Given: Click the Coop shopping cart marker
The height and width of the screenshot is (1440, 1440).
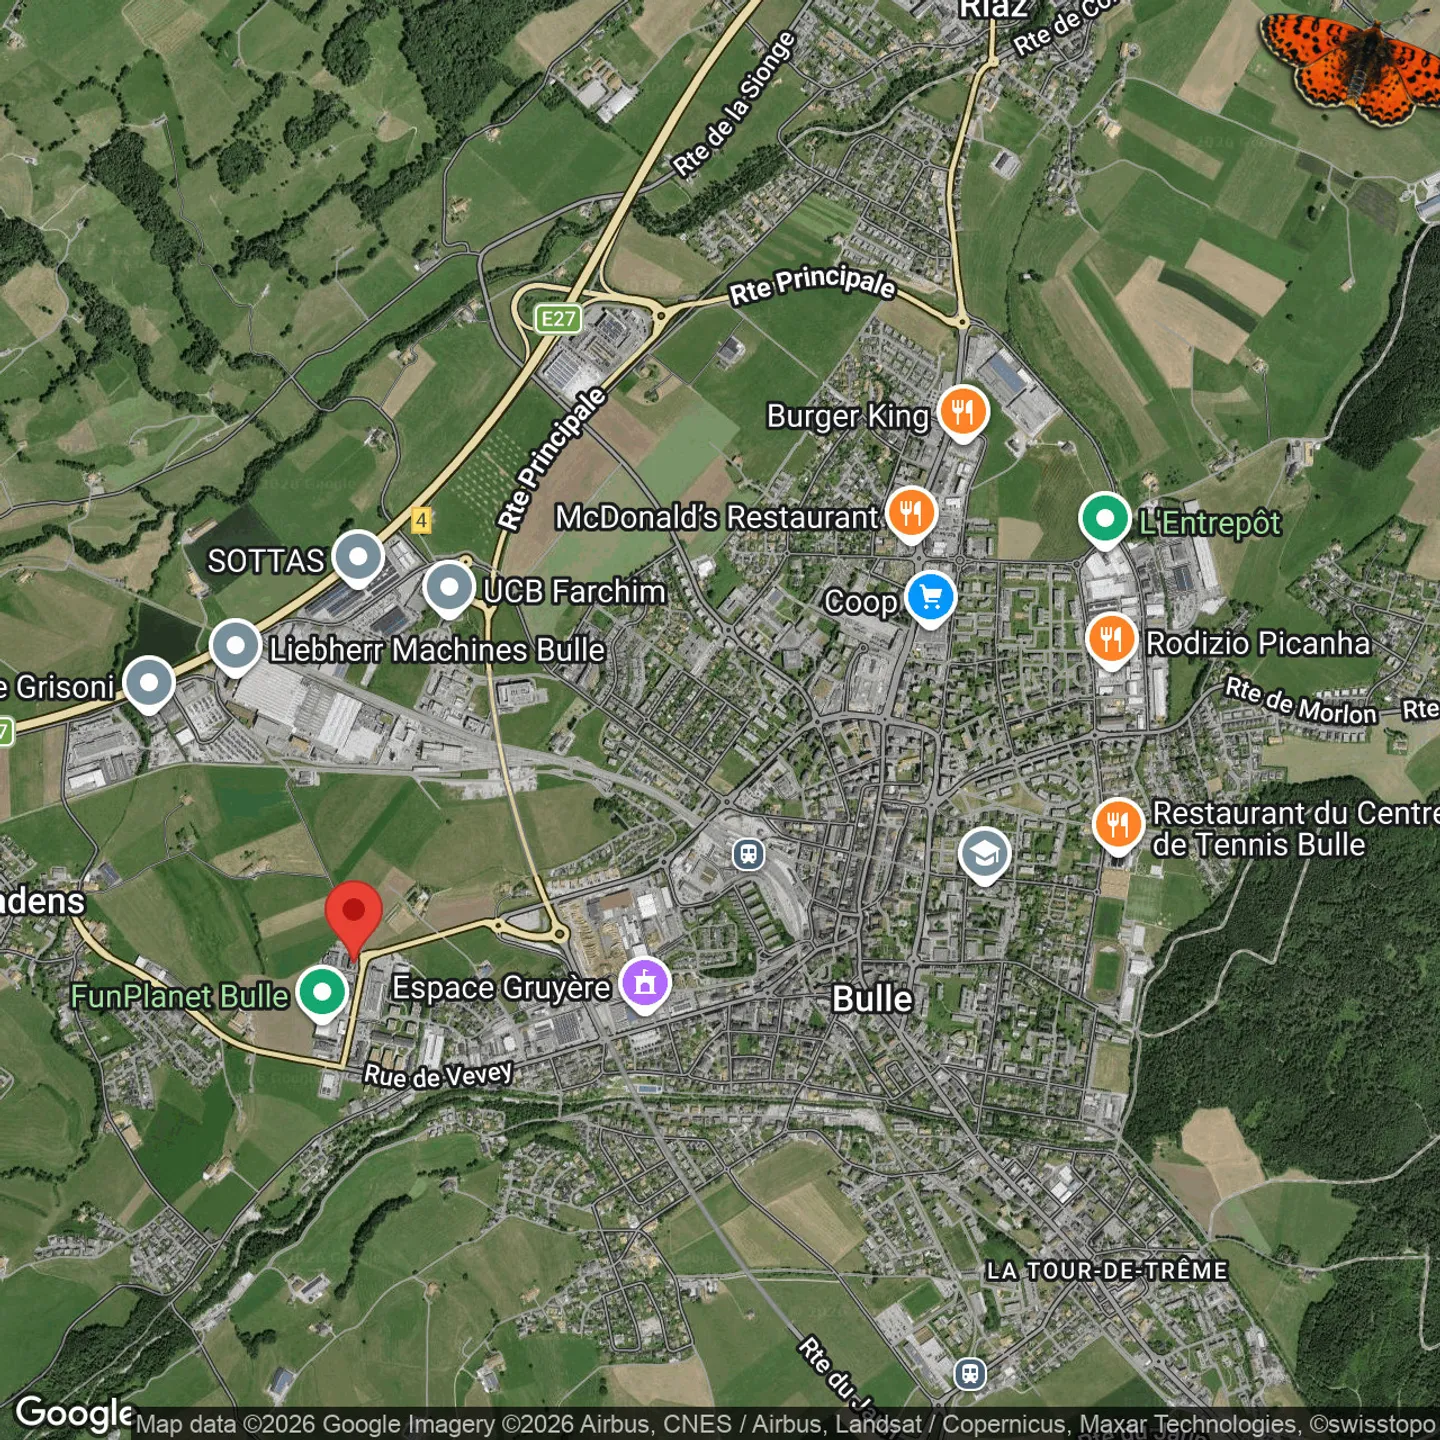Looking at the screenshot, I should click(930, 598).
